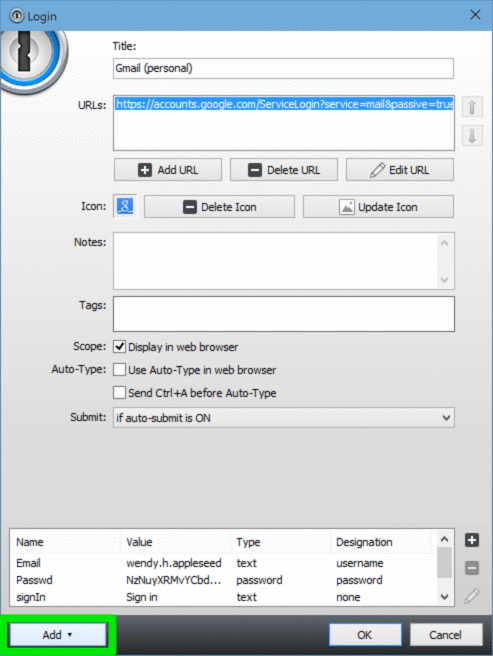Click Edit URL pencil button
Image resolution: width=493 pixels, height=656 pixels.
[x=400, y=170]
